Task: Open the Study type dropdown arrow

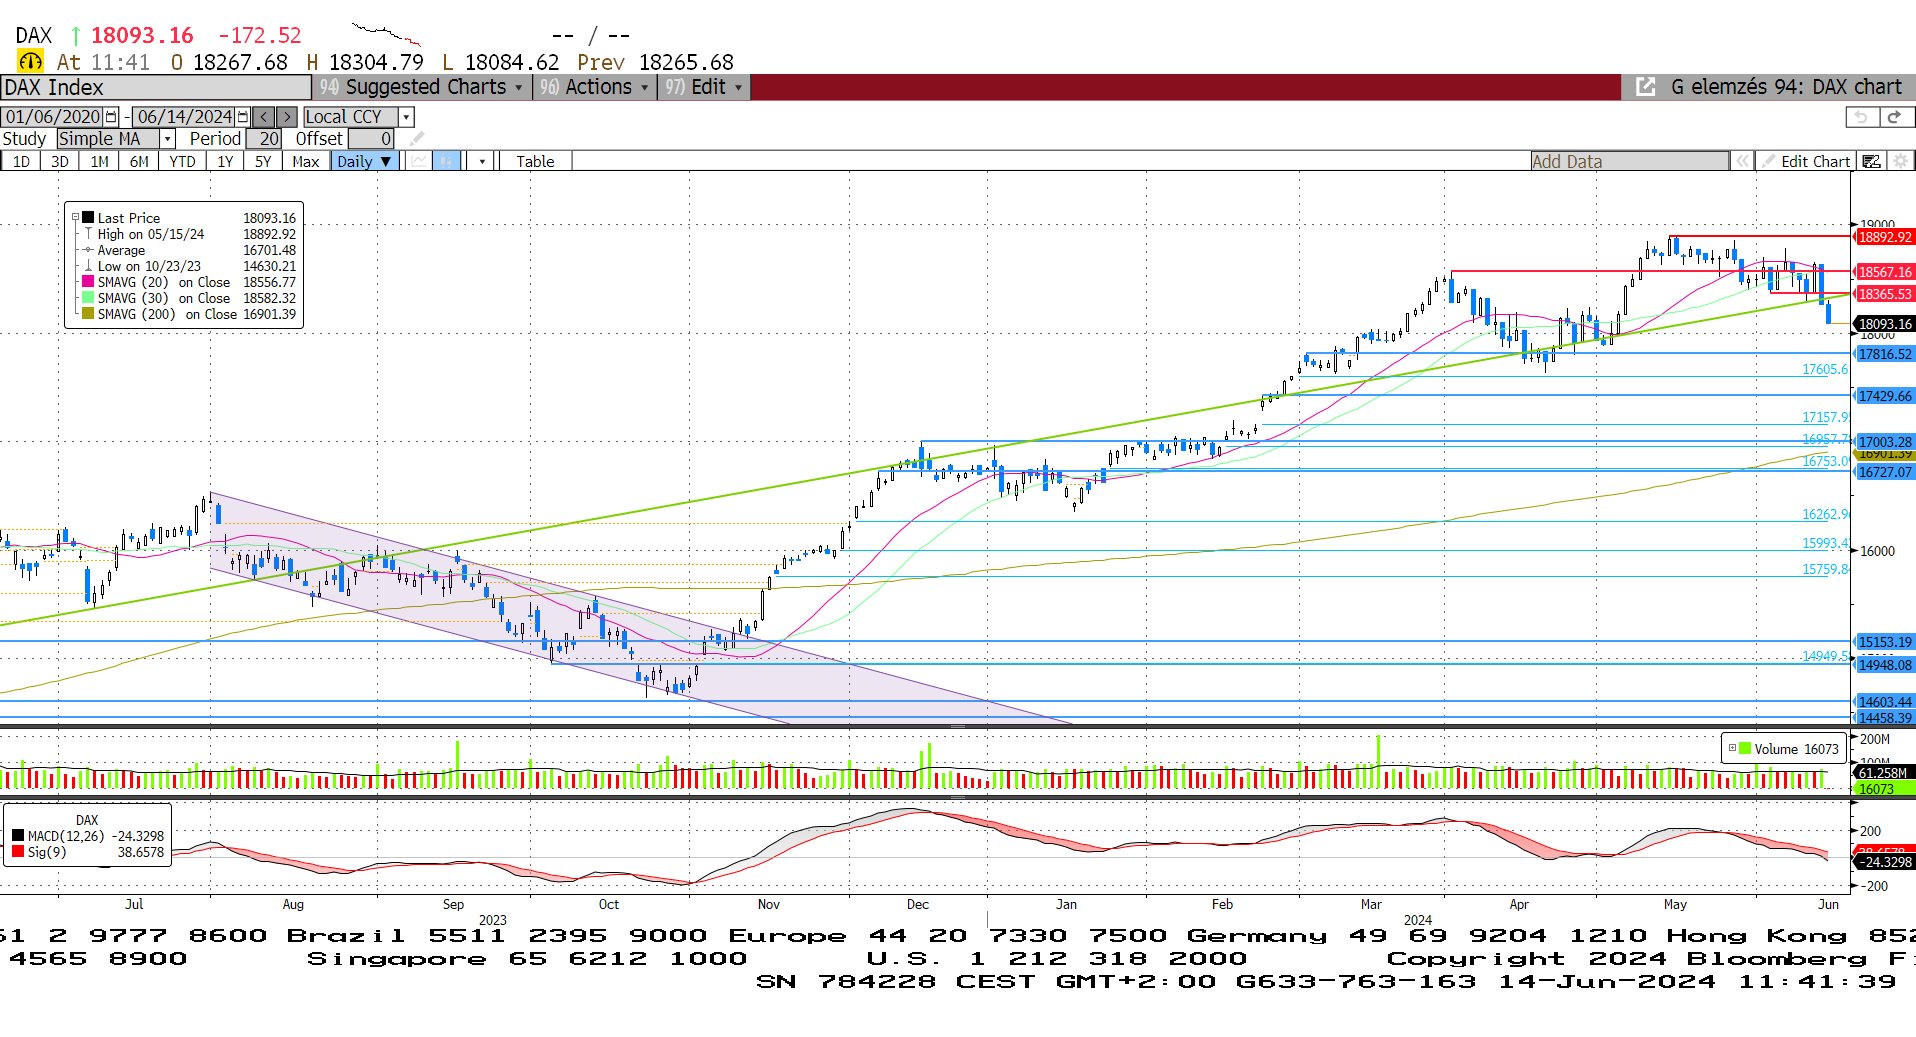Action: pyautogui.click(x=168, y=139)
